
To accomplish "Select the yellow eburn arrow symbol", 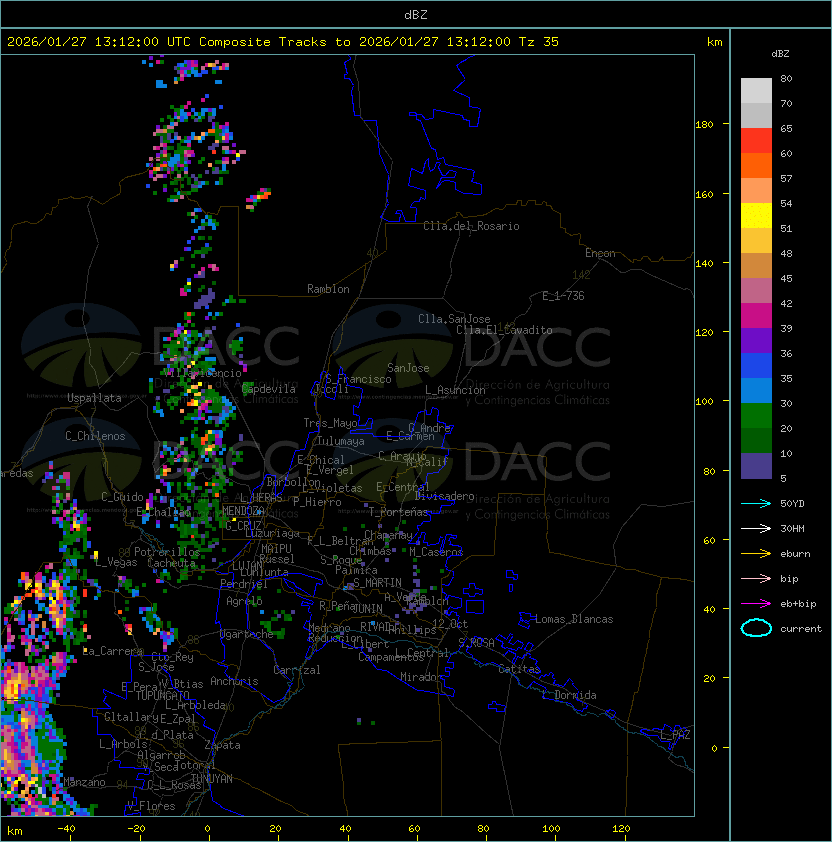I will pyautogui.click(x=756, y=554).
